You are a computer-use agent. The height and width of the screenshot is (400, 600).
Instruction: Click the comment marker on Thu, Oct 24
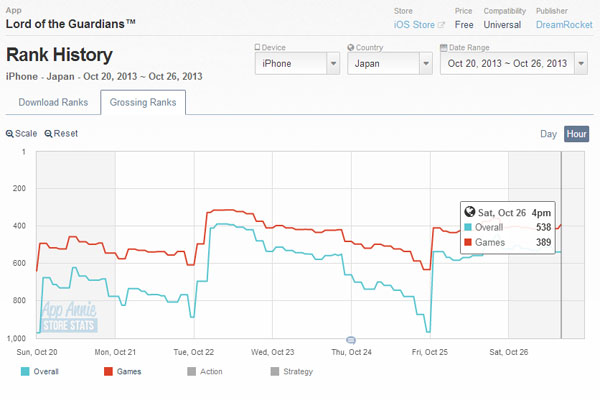coord(351,340)
